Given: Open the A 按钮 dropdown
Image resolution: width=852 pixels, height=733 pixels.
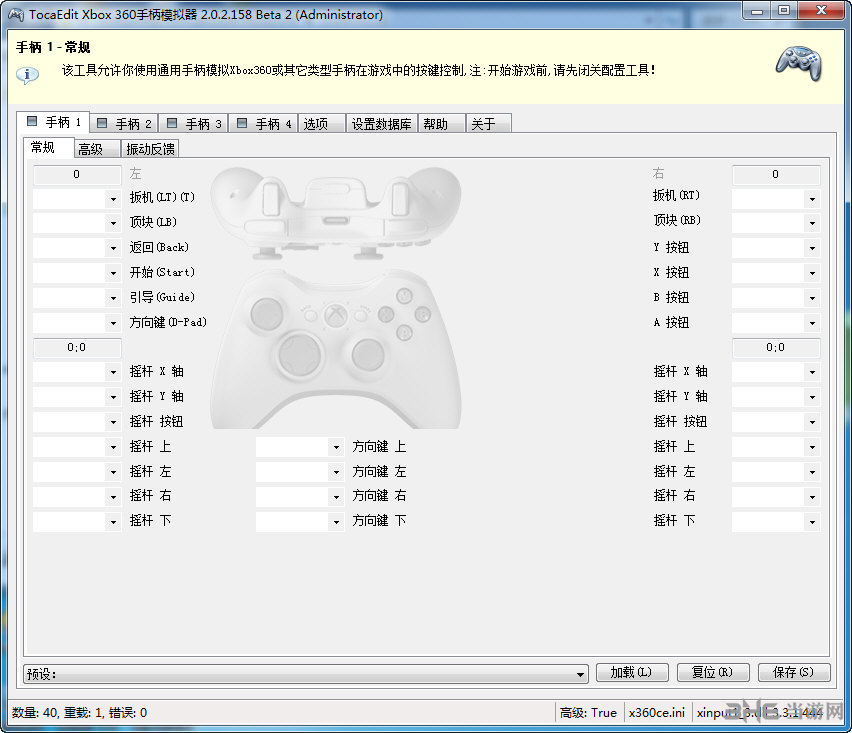Looking at the screenshot, I should click(776, 323).
